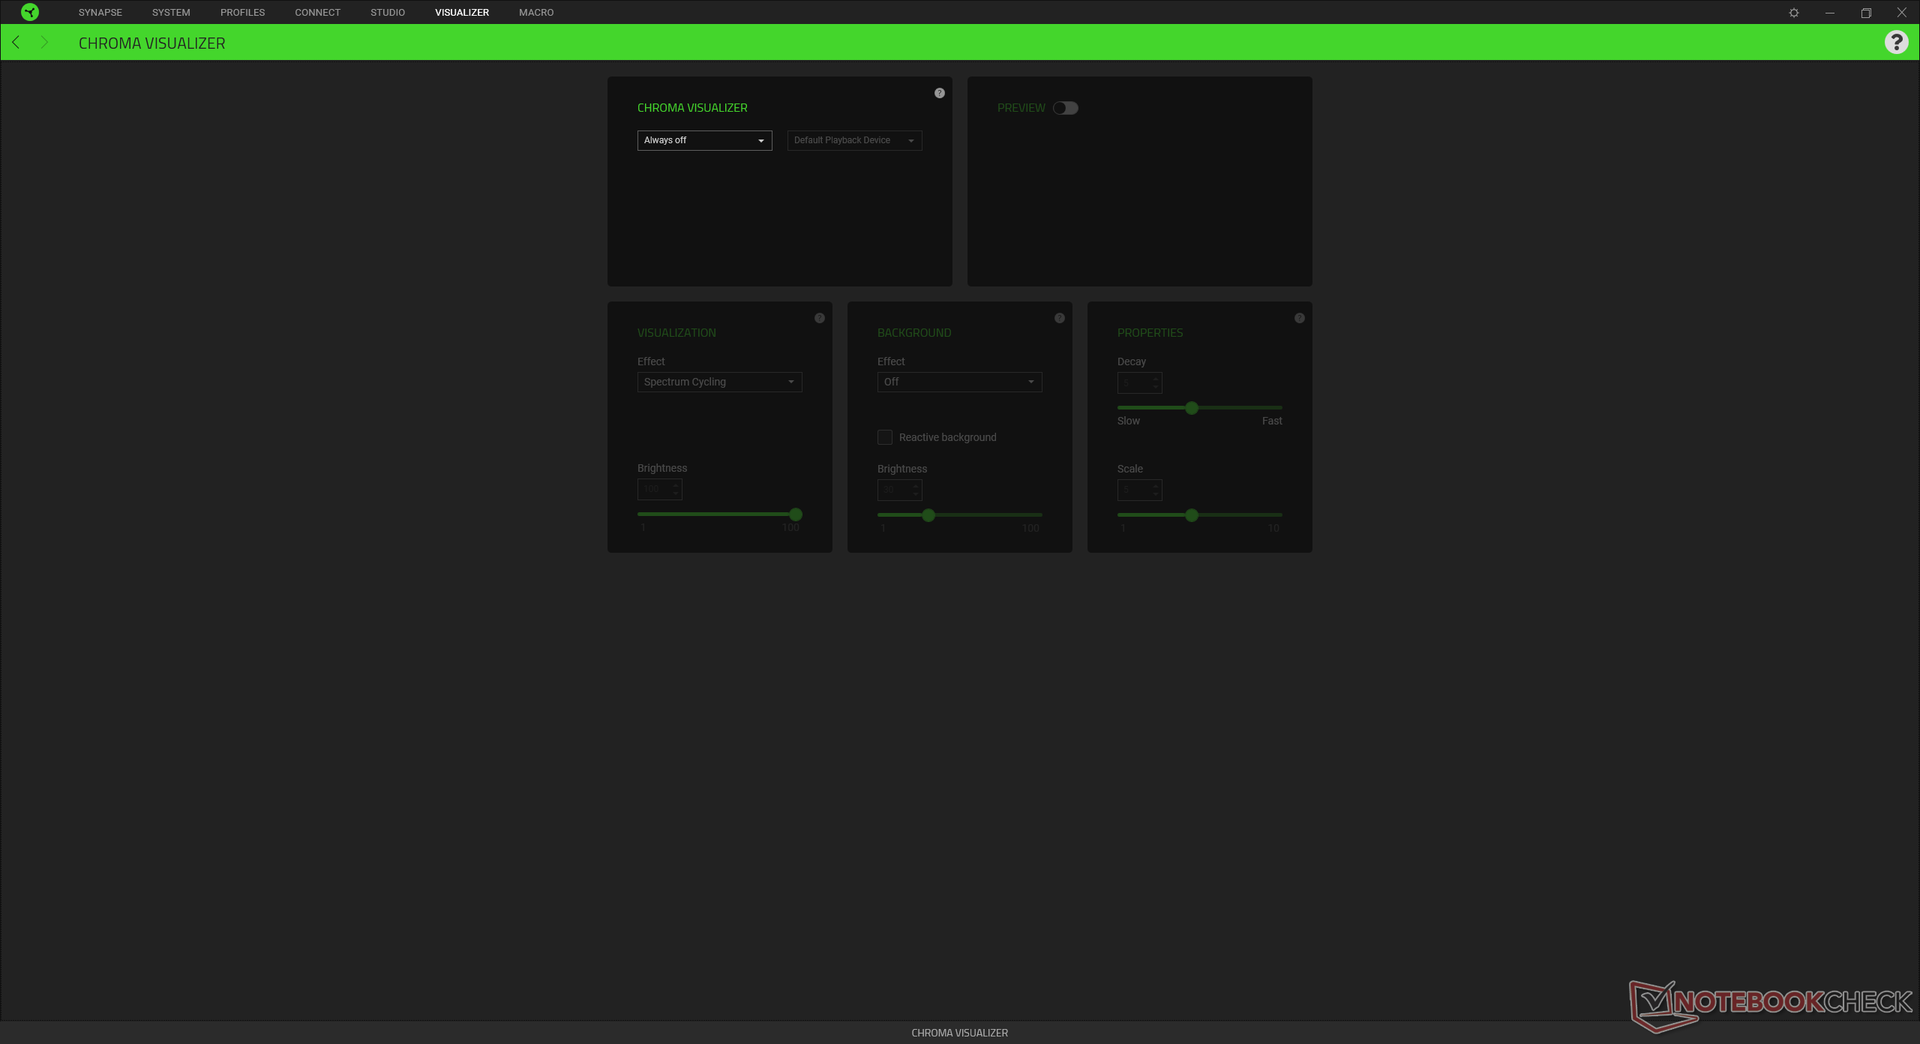Viewport: 1920px width, 1044px height.
Task: Open the settings gear icon
Action: [1794, 13]
